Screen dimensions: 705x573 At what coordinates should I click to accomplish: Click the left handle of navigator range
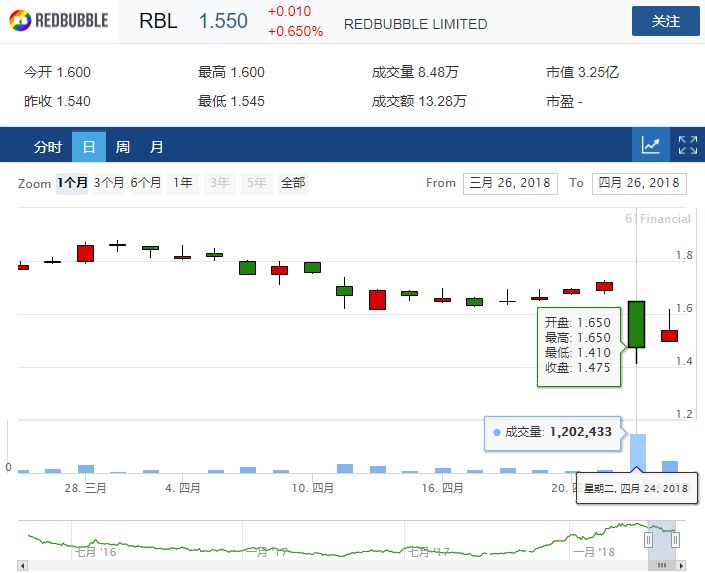[x=648, y=540]
